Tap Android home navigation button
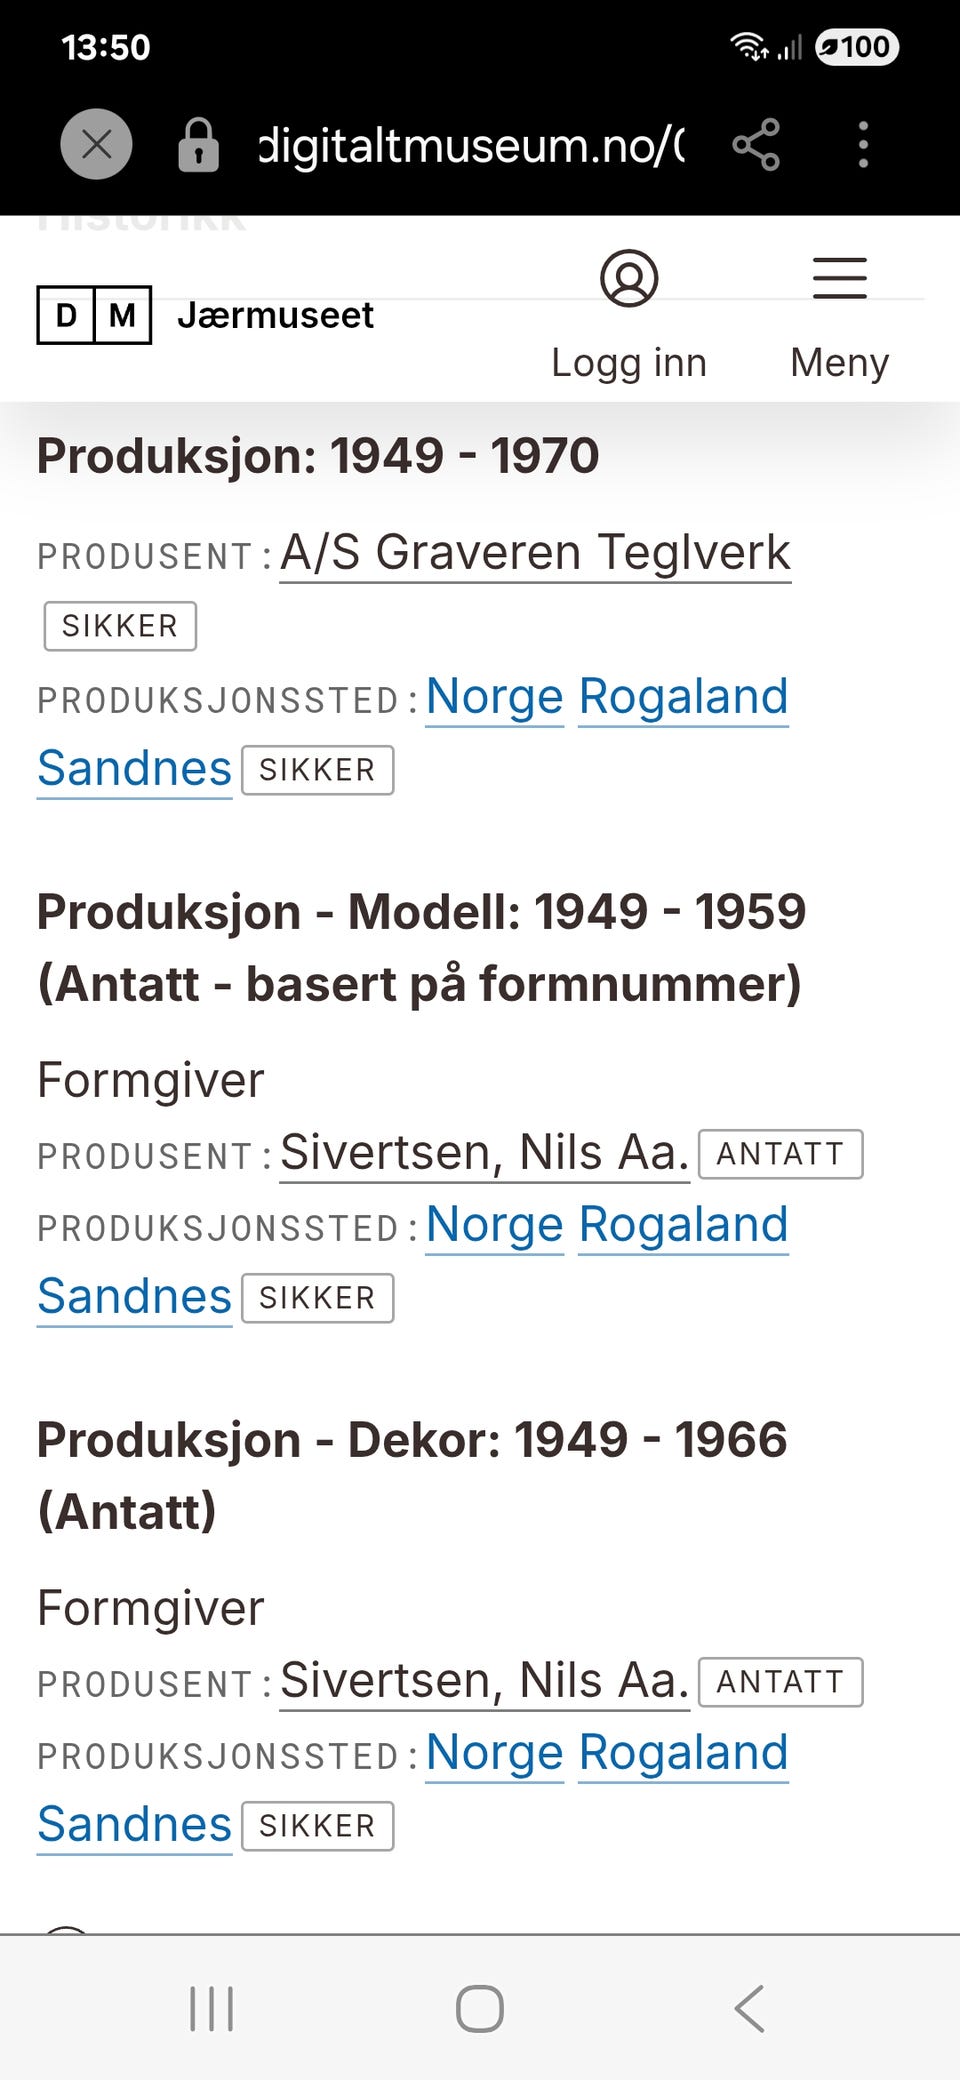This screenshot has height=2080, width=960. click(480, 2008)
